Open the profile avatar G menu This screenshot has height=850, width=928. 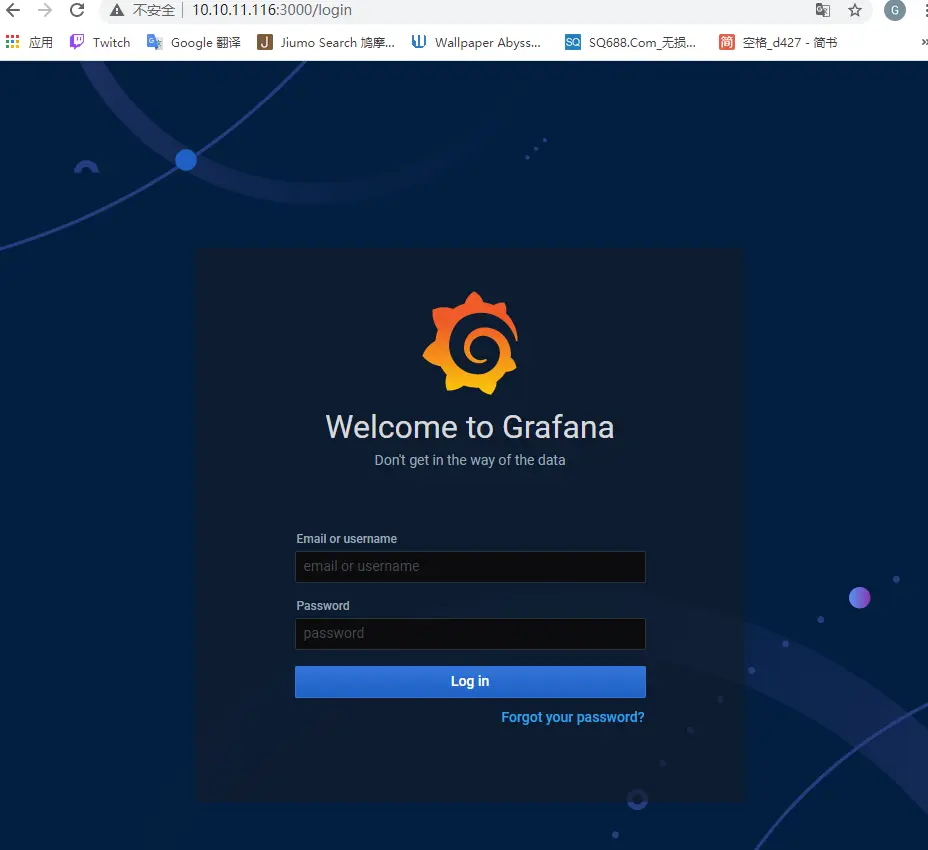pos(894,11)
